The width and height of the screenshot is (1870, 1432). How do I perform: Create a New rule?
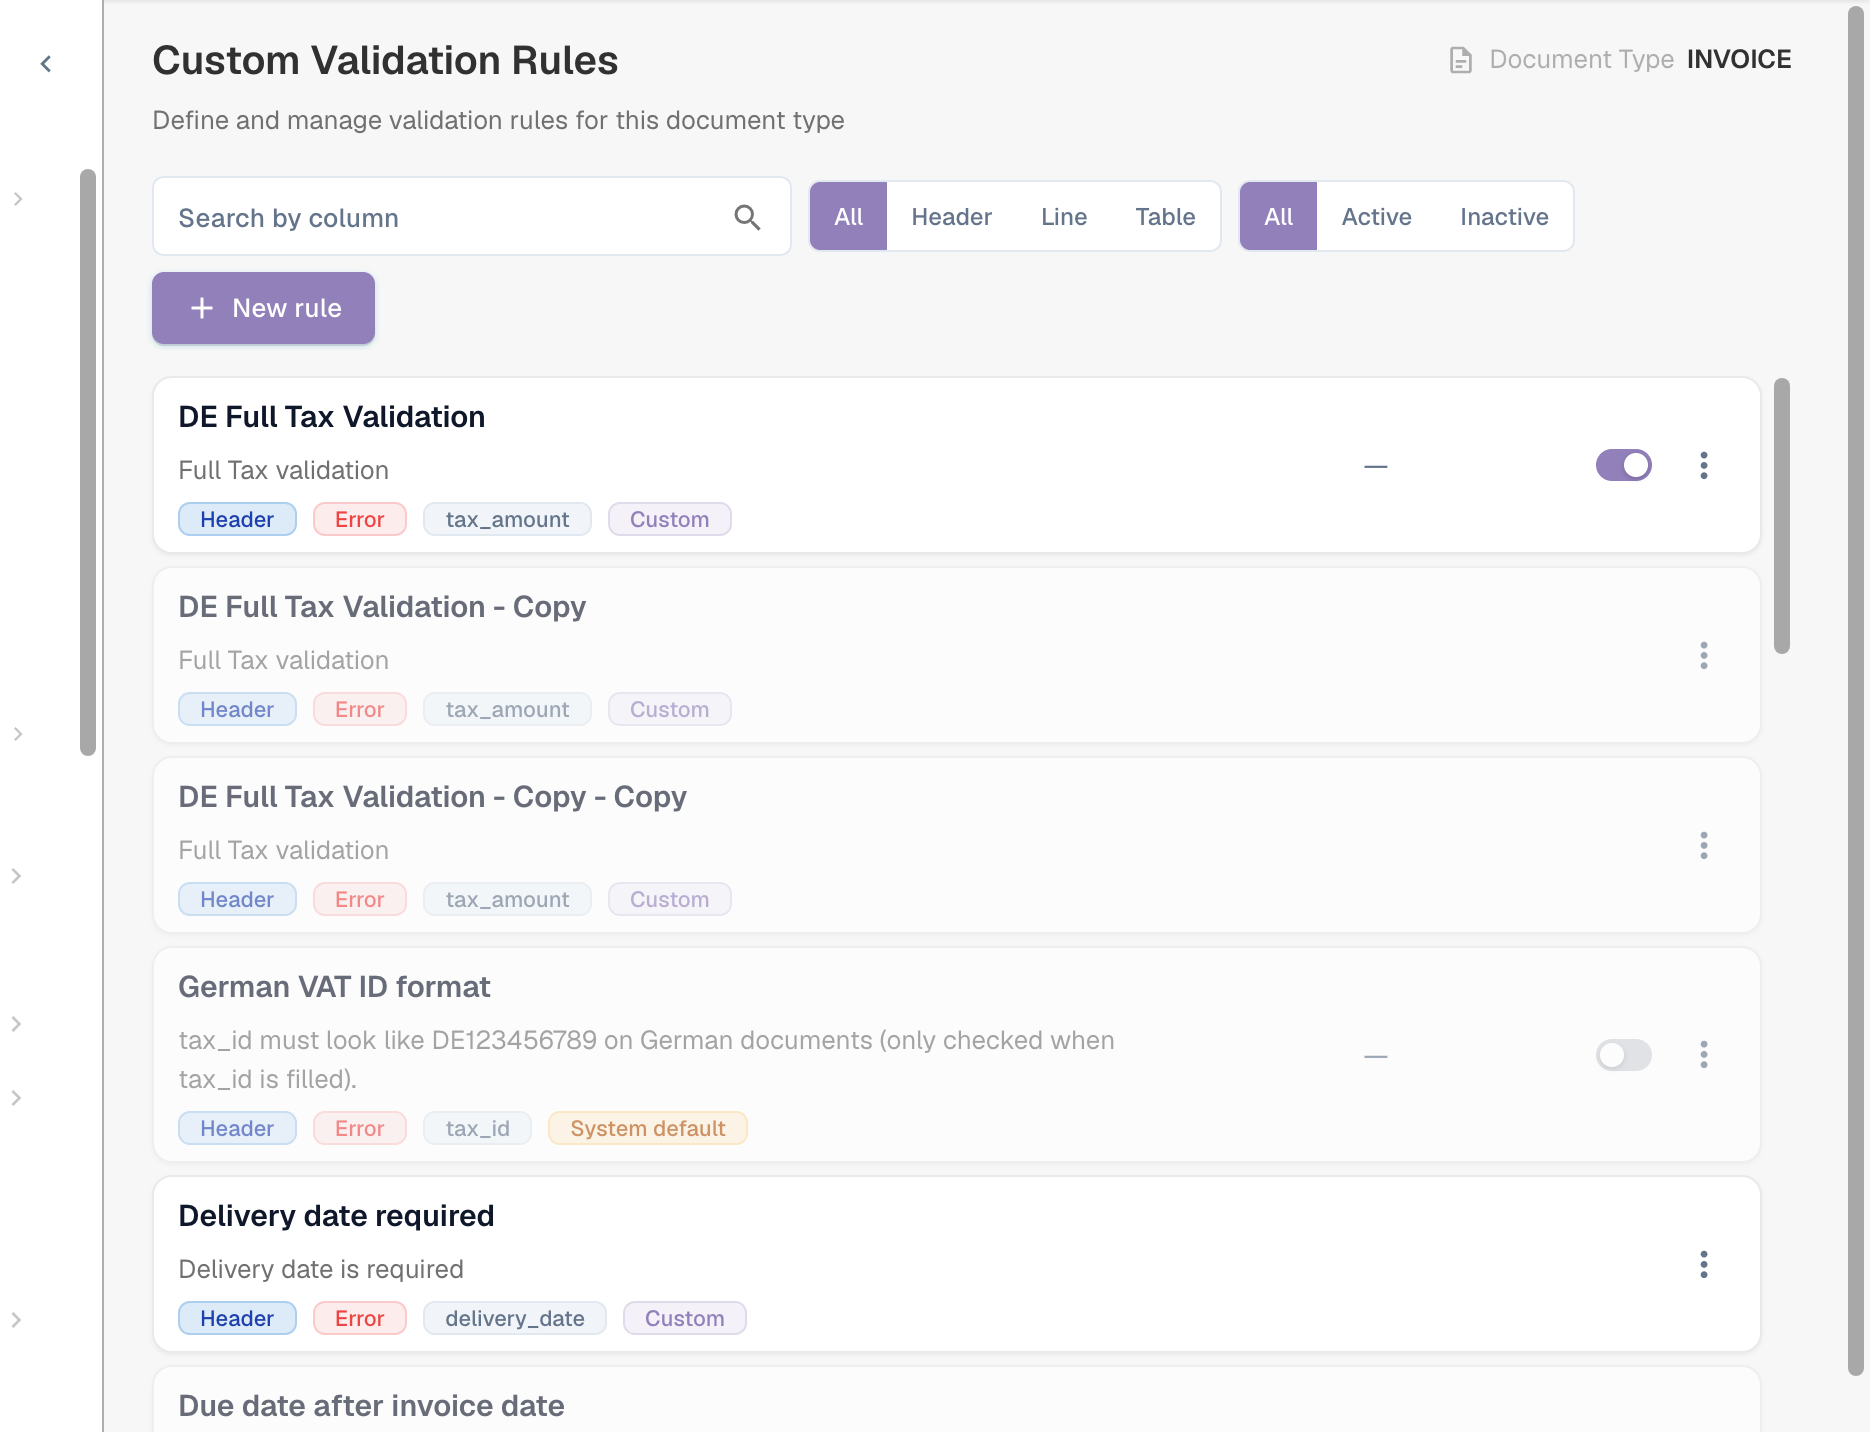click(x=263, y=308)
